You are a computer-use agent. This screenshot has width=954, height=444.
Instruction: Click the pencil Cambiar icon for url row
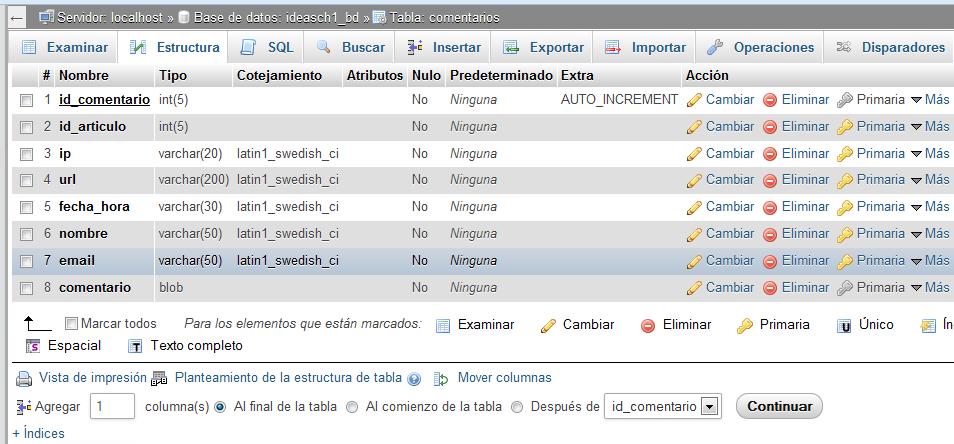pos(694,181)
